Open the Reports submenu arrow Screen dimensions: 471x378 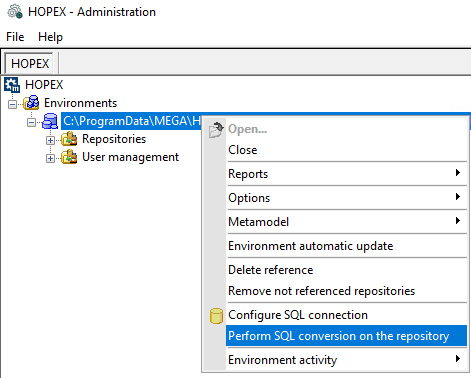[458, 173]
